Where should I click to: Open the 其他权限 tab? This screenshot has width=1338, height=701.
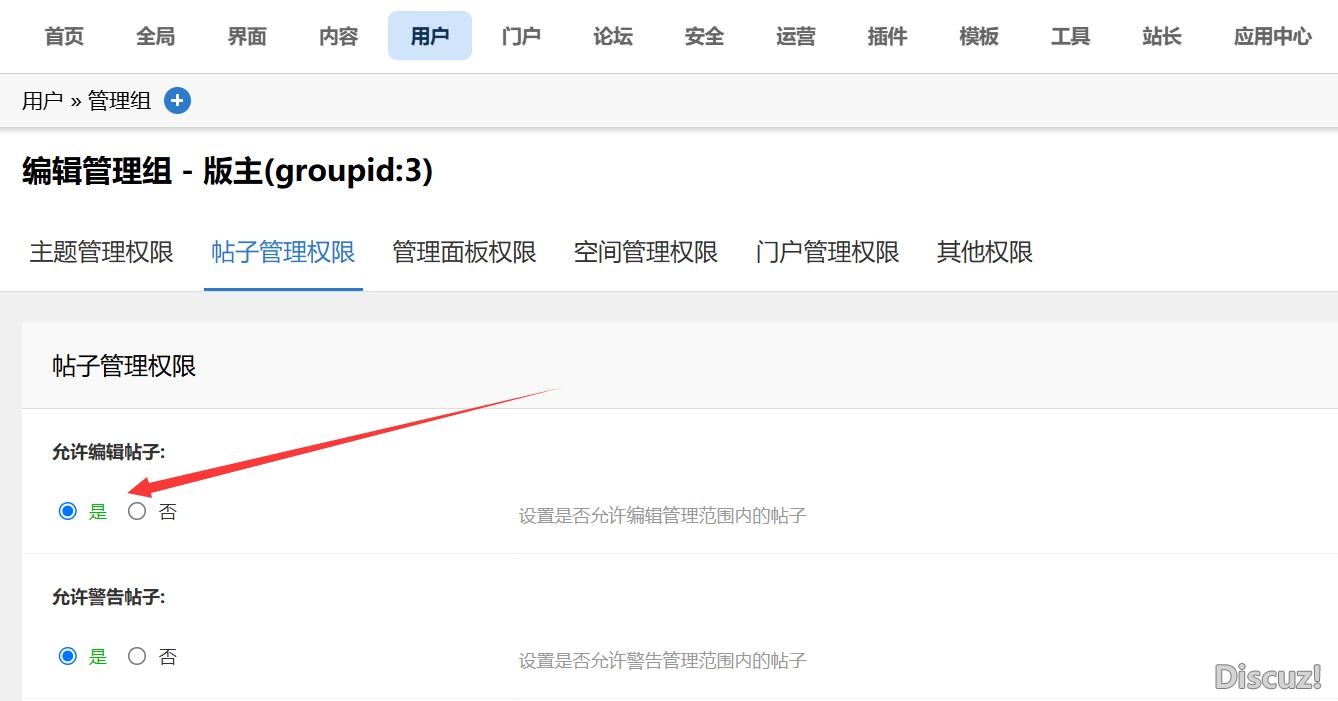click(x=984, y=252)
